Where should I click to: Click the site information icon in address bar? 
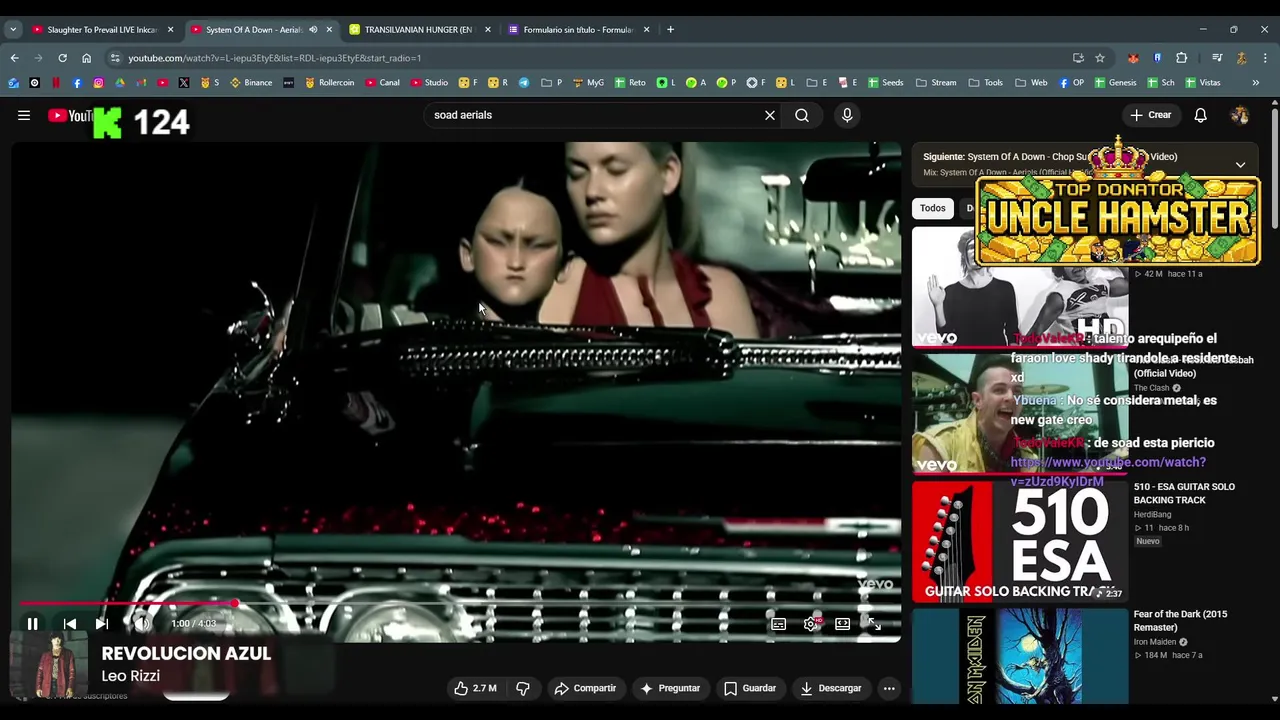coord(115,58)
